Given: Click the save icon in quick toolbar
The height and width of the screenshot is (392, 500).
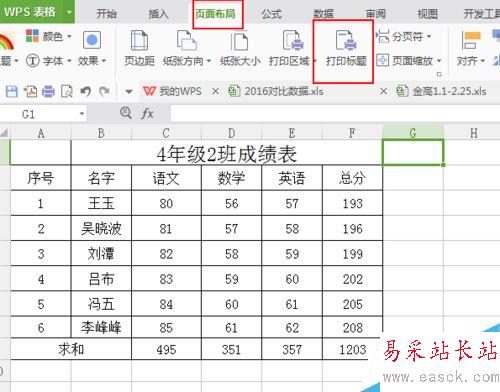Looking at the screenshot, I should click(x=12, y=91).
